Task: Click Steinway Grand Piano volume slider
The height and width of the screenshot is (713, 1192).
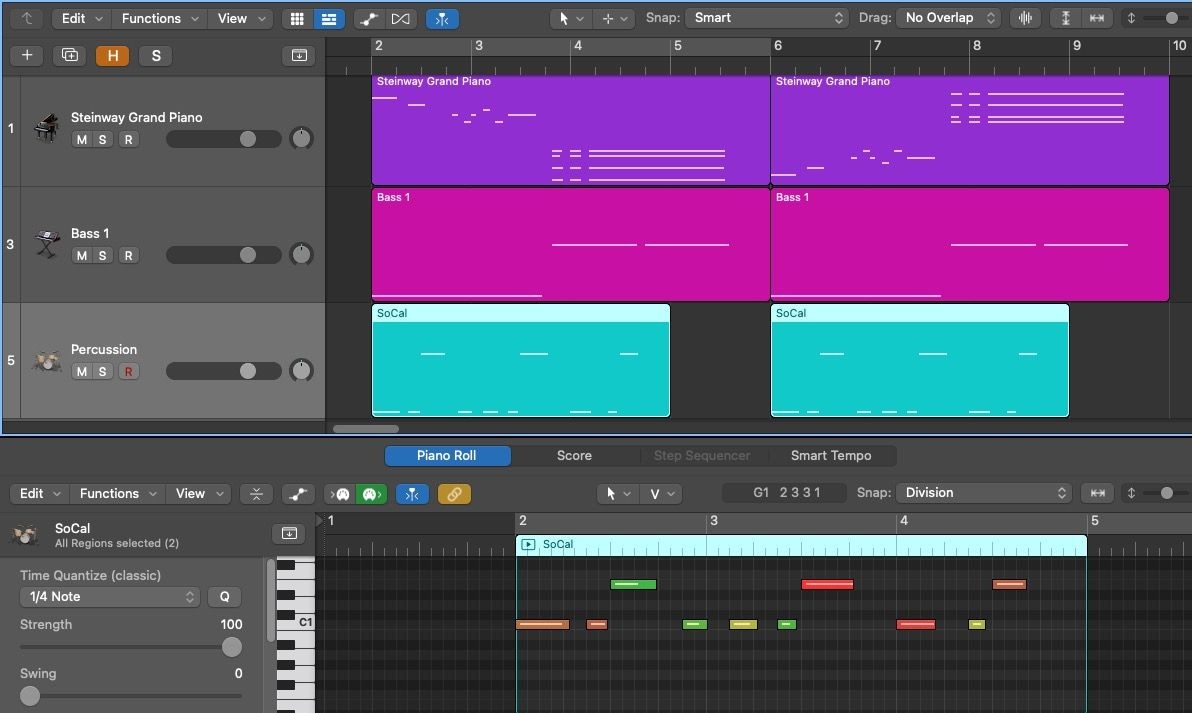Action: tap(224, 139)
